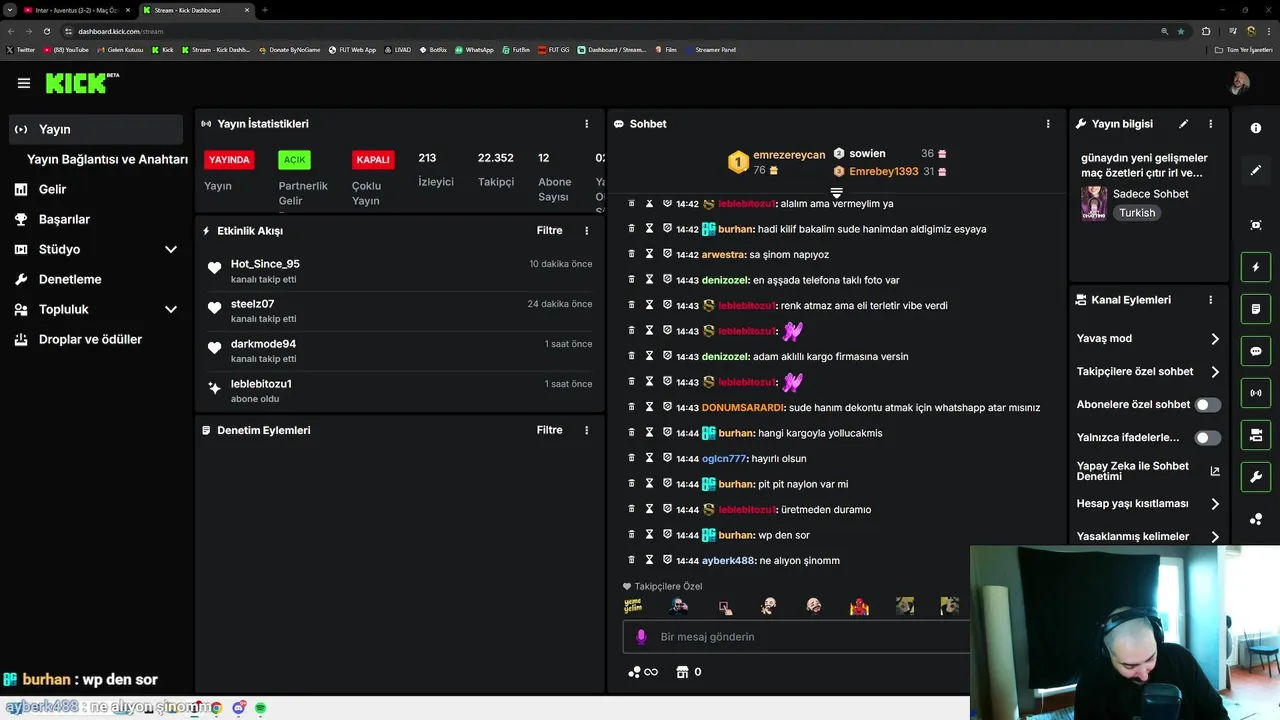
Task: Toggle Abonelere özel sohbet switch
Action: (1208, 405)
